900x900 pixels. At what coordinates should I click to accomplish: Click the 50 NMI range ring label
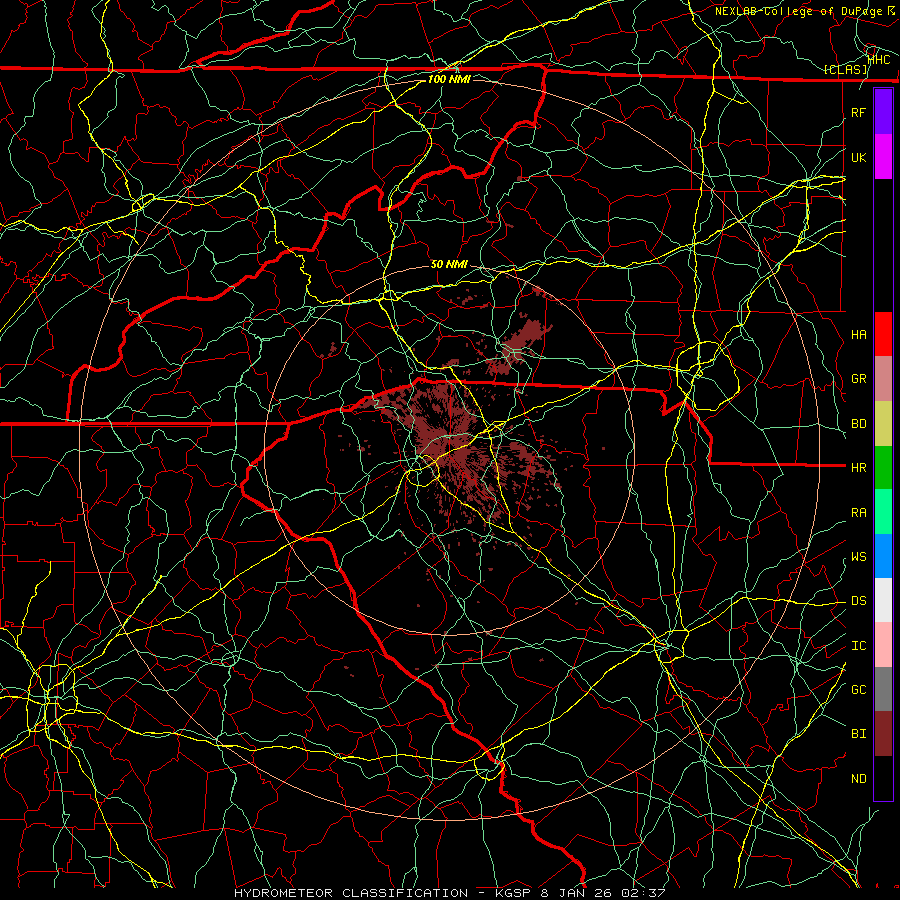pos(449,264)
